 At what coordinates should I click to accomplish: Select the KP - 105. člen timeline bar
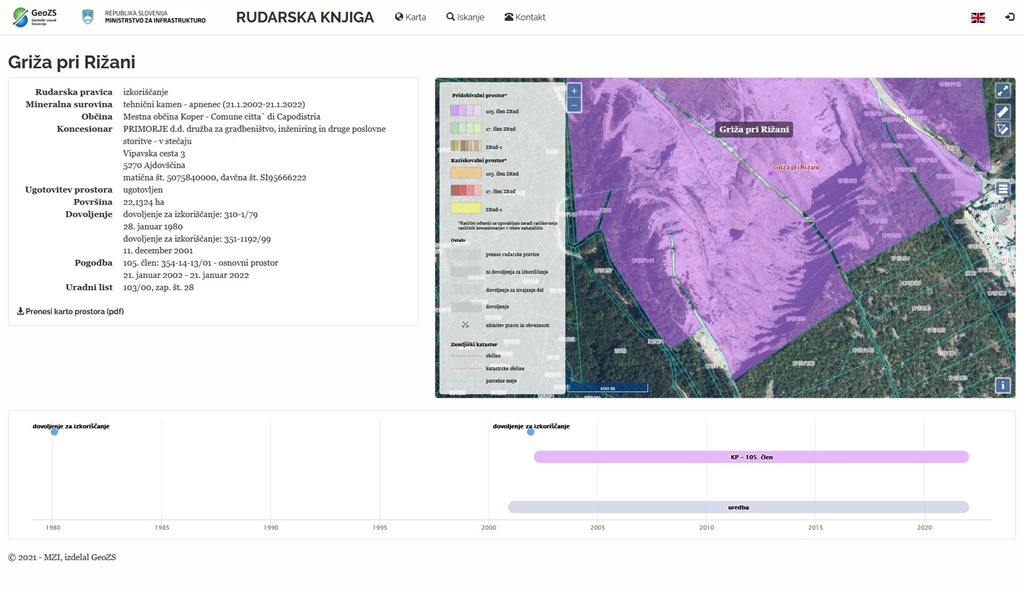click(x=751, y=457)
